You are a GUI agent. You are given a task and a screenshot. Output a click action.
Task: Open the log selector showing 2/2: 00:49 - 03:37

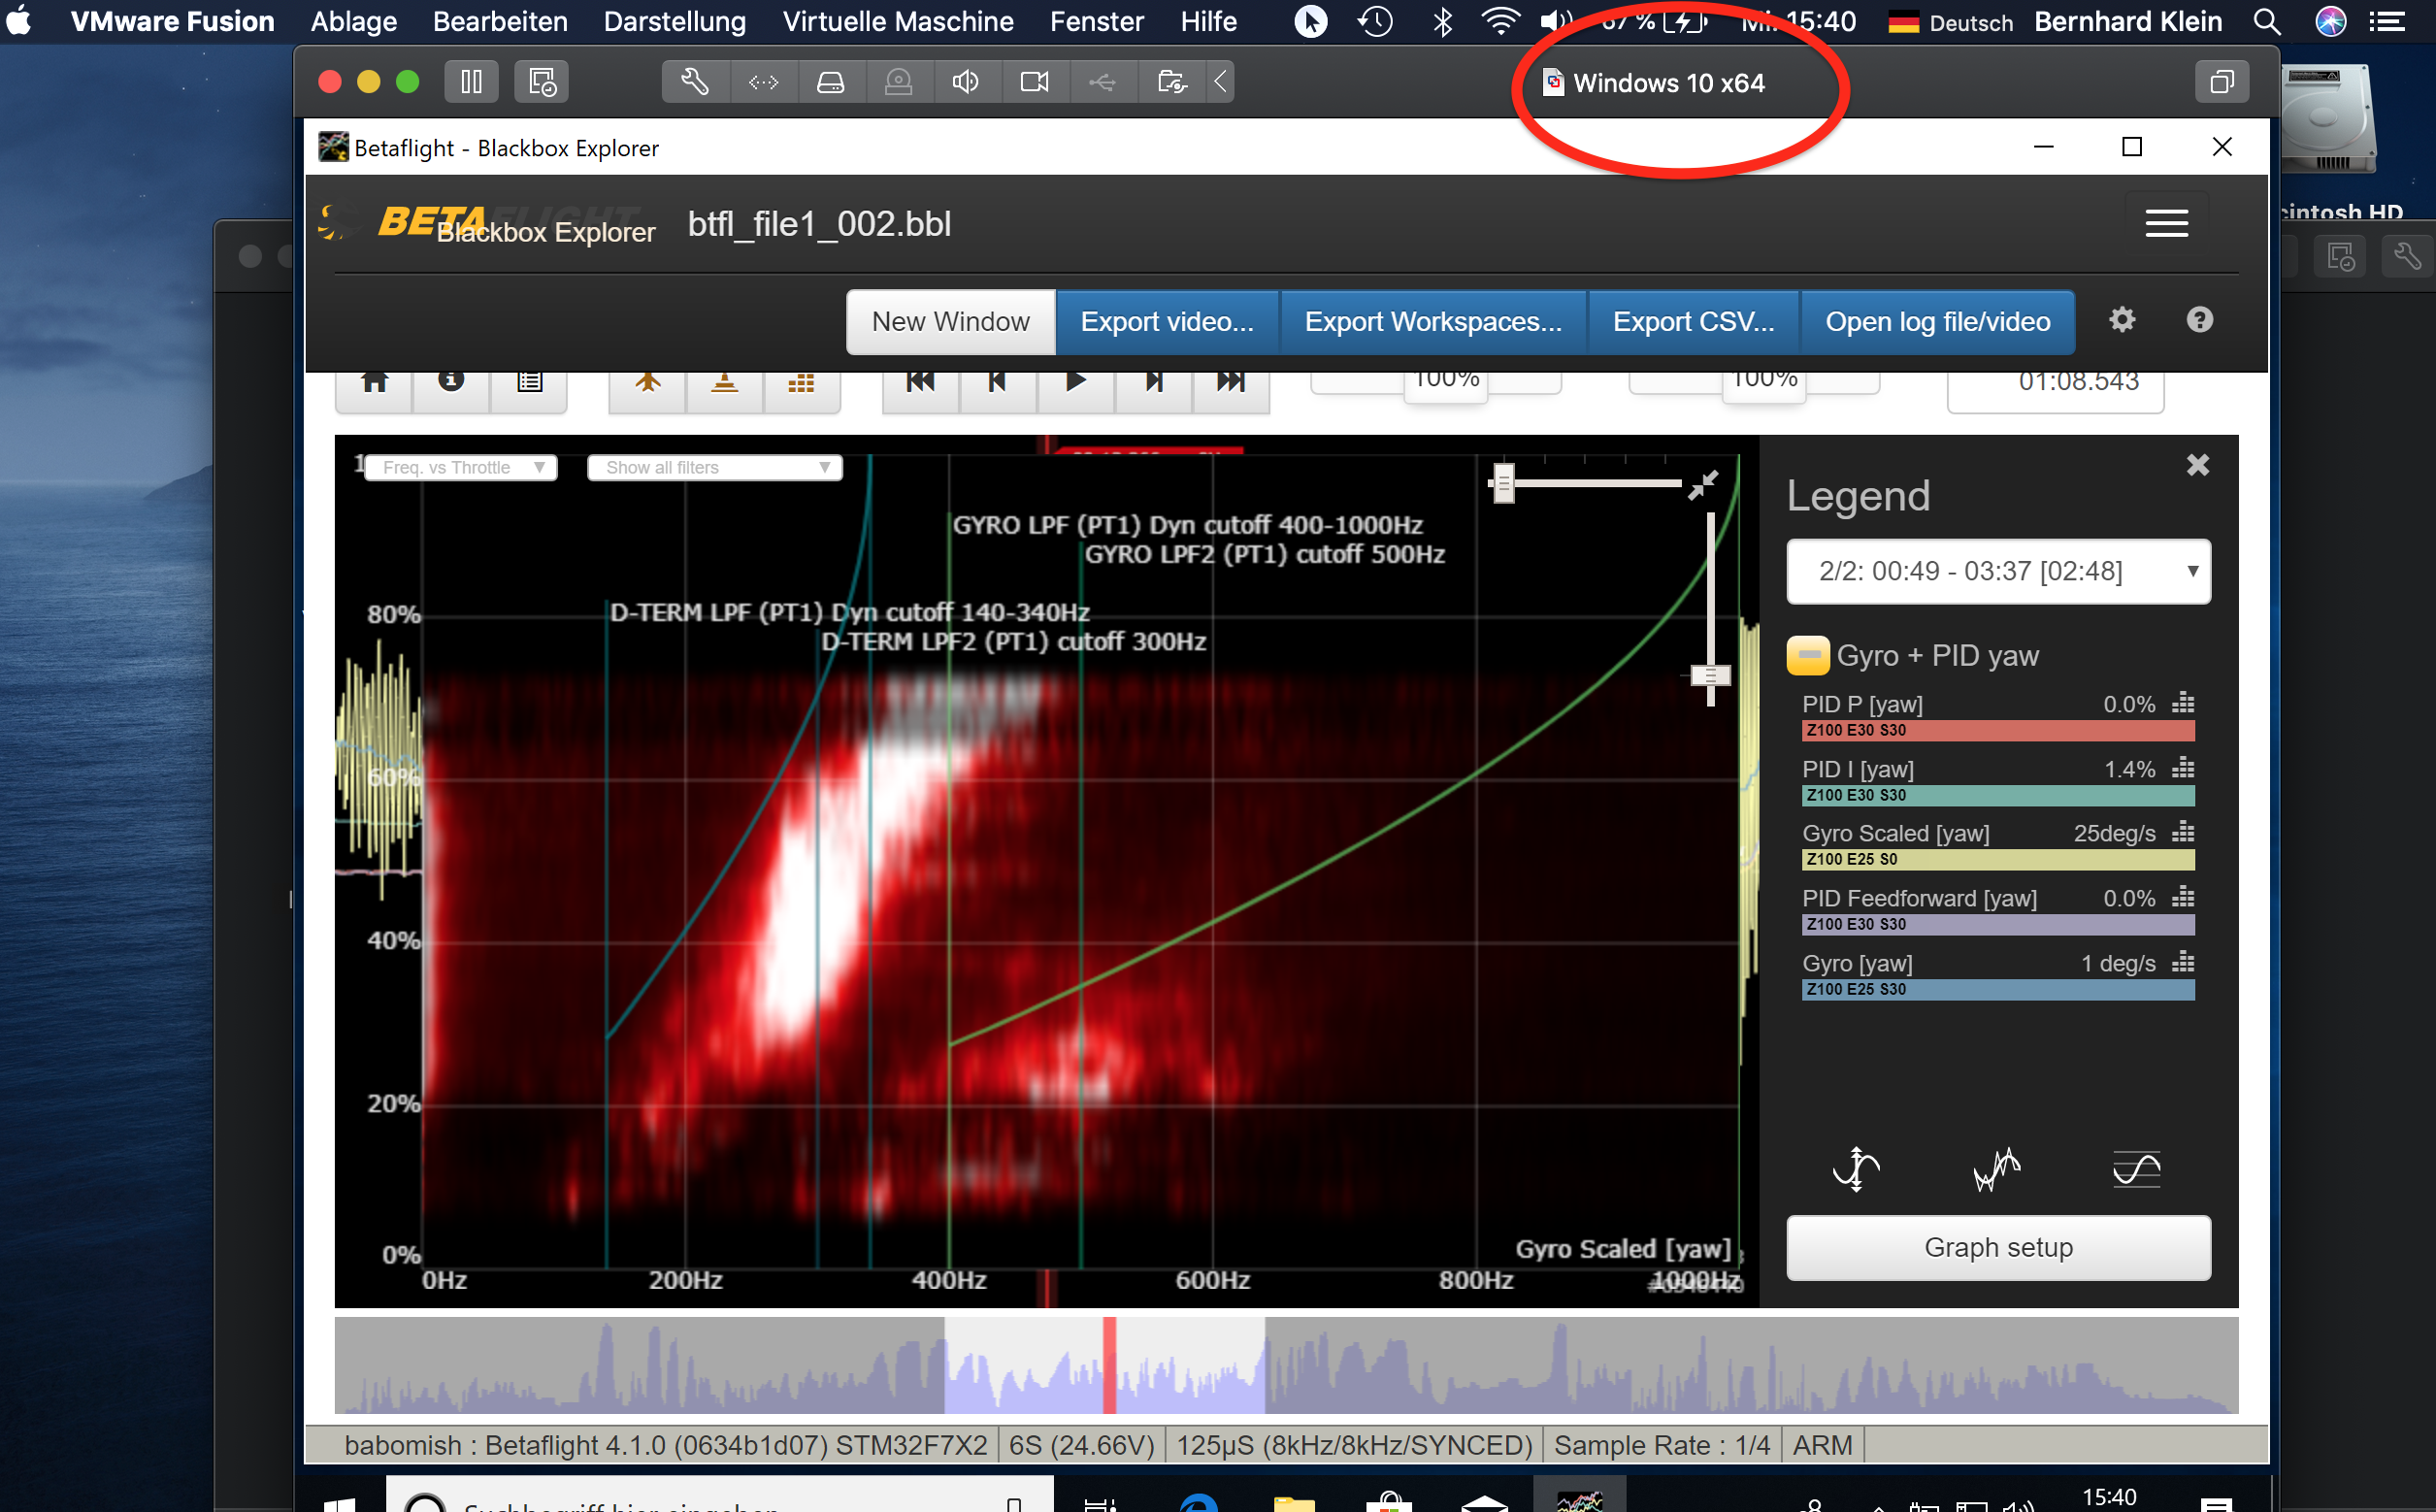[x=1997, y=571]
